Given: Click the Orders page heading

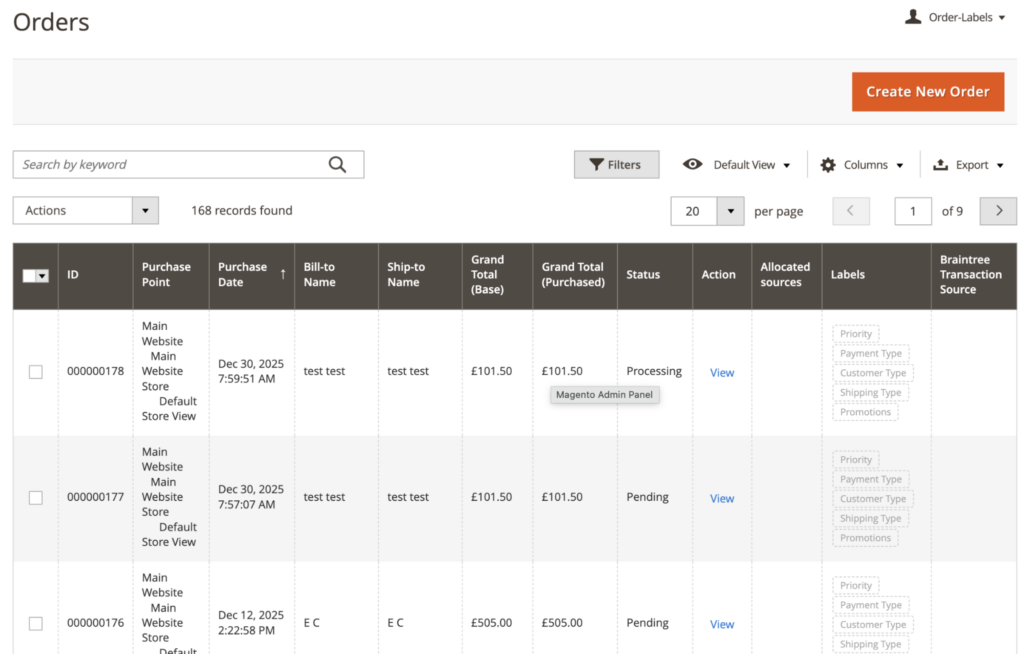Looking at the screenshot, I should tap(51, 22).
